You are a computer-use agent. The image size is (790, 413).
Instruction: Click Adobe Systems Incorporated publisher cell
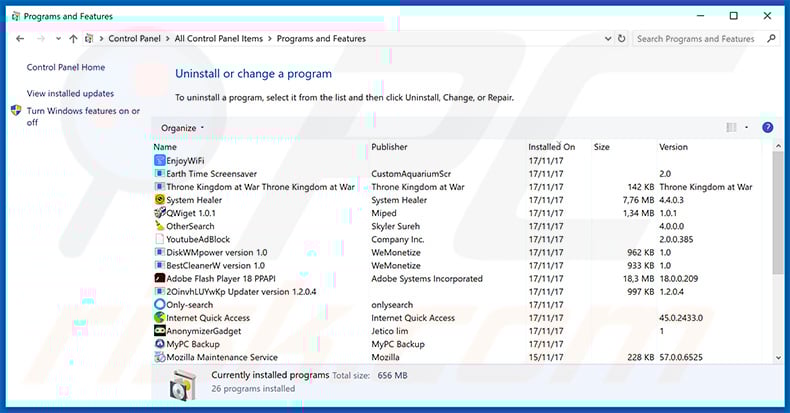click(427, 279)
